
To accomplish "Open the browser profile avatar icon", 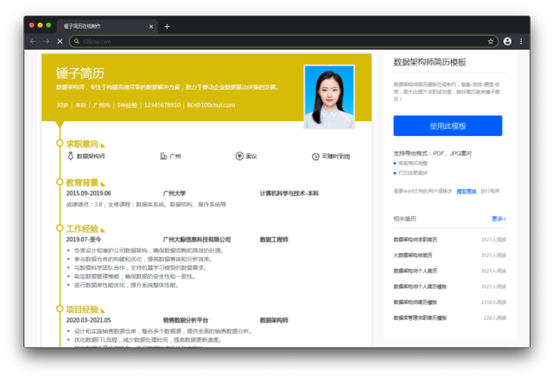I will pos(507,41).
